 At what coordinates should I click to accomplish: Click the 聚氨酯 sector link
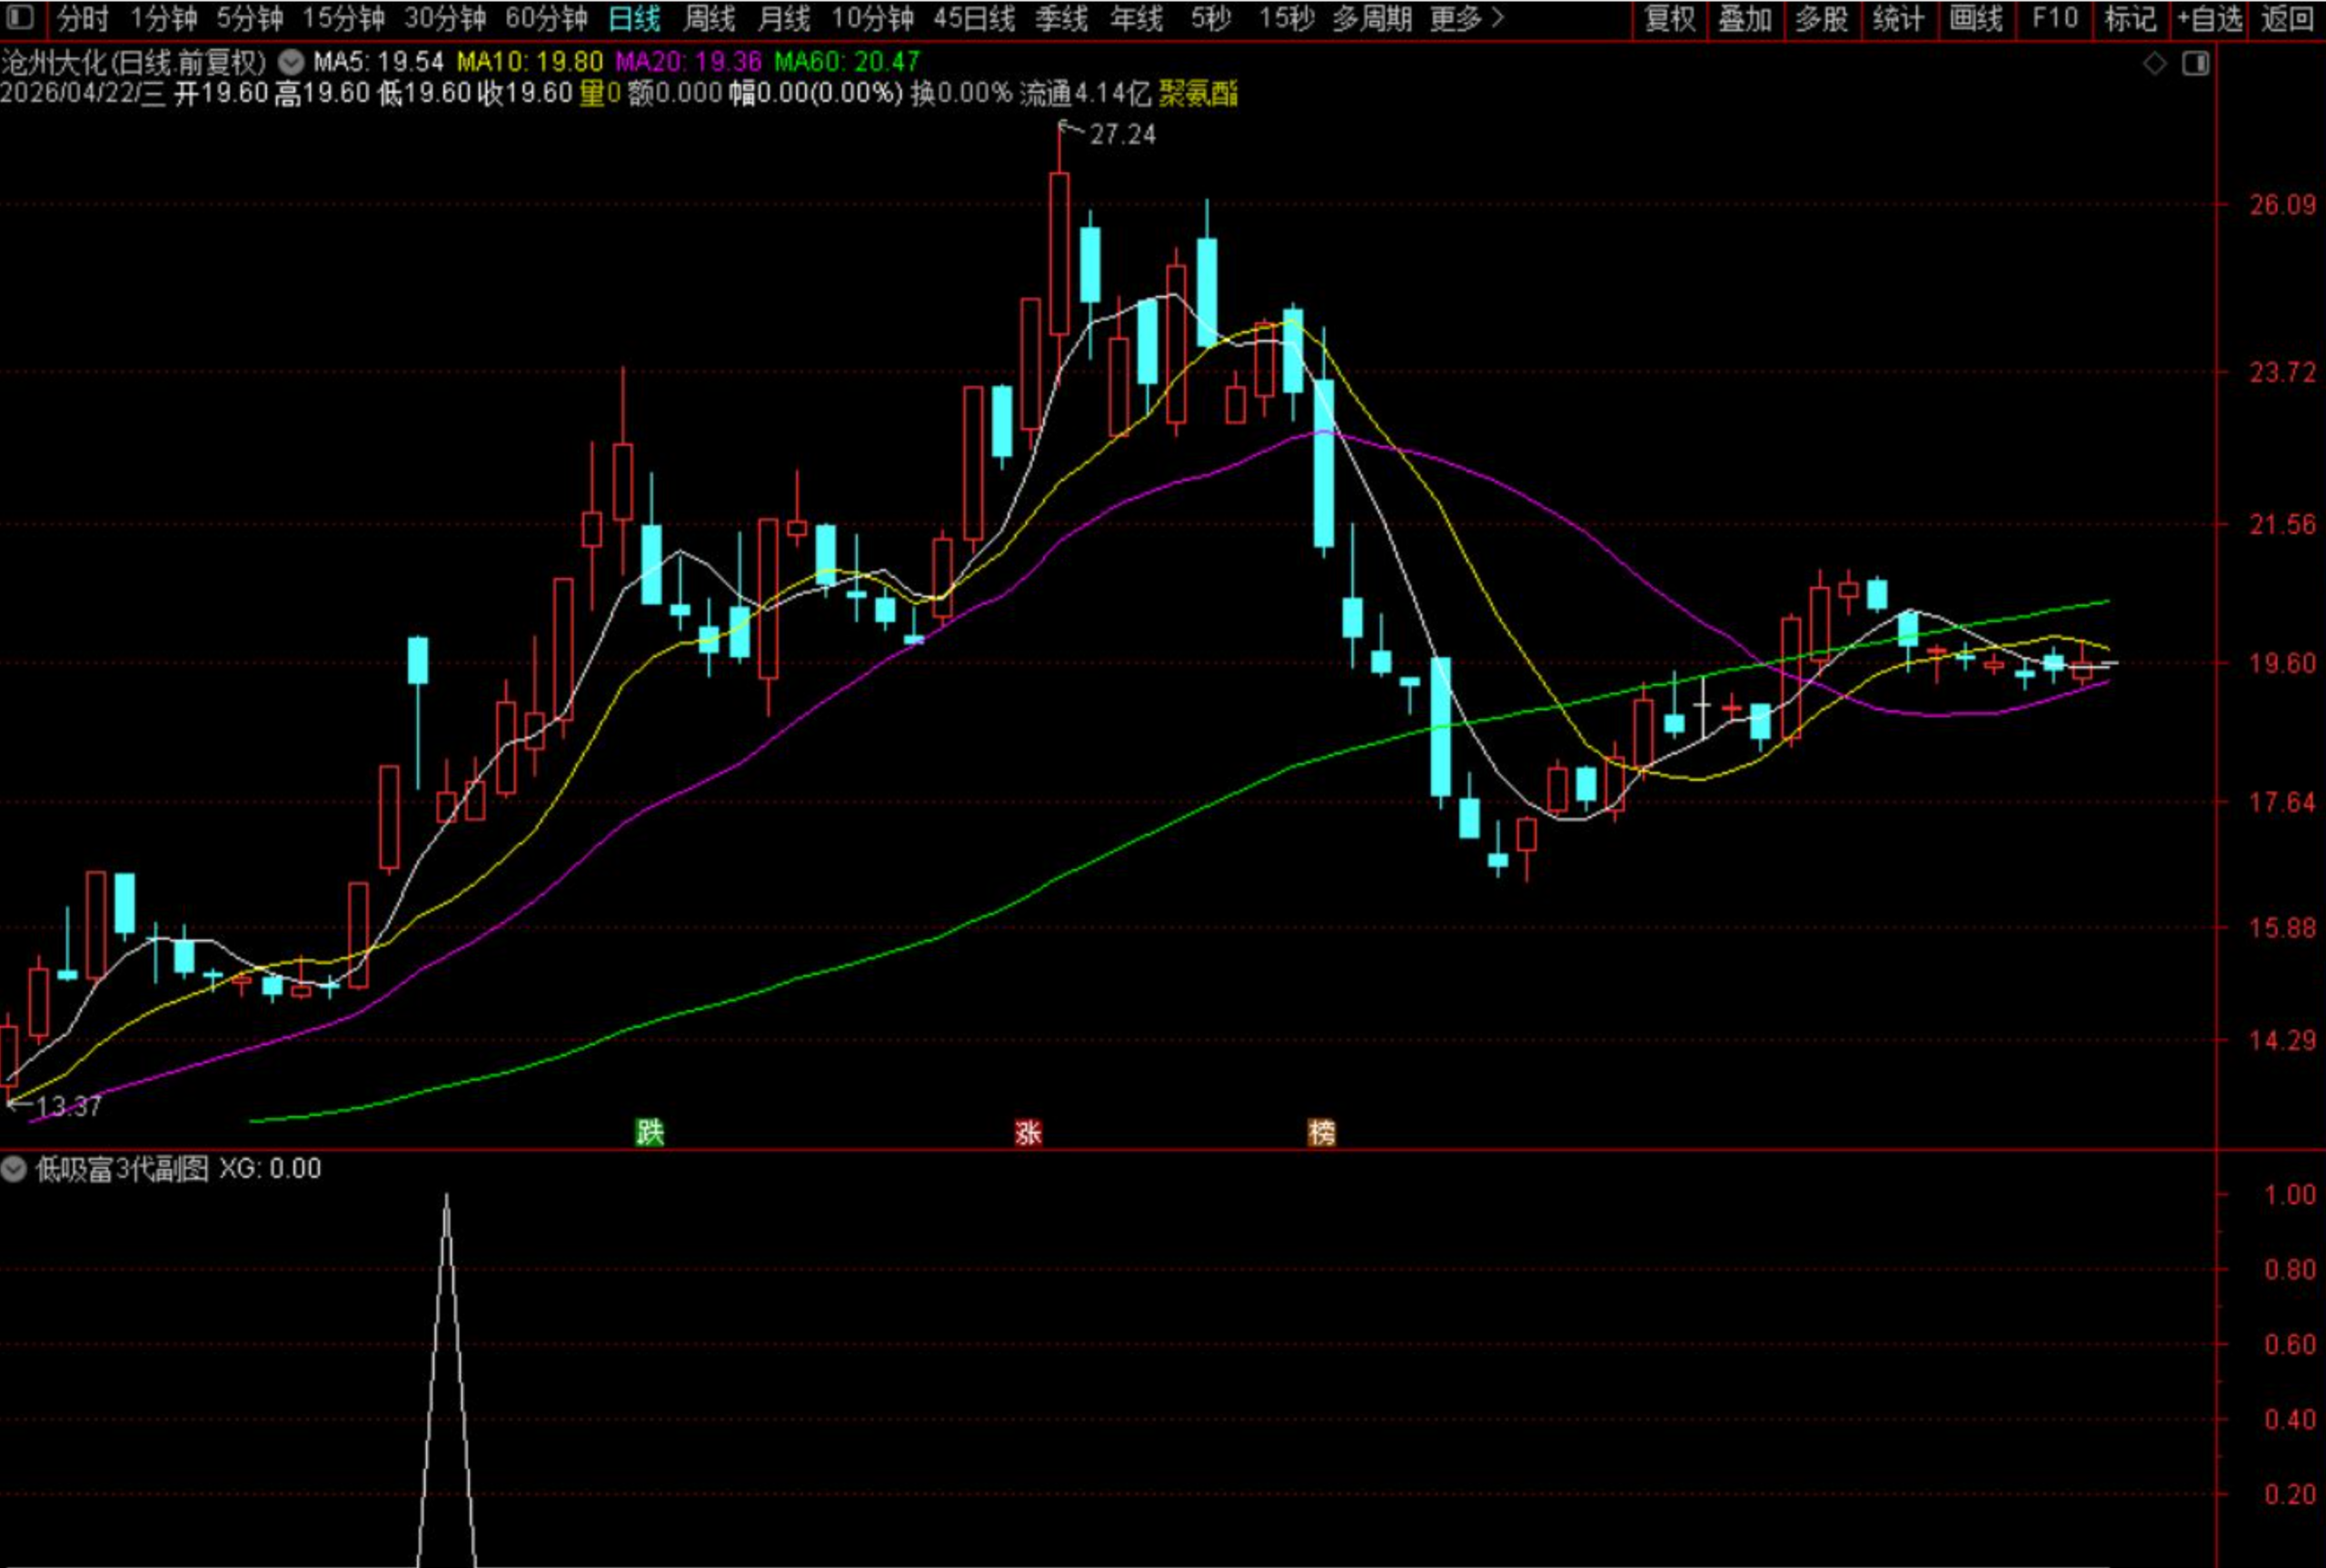[x=1198, y=94]
